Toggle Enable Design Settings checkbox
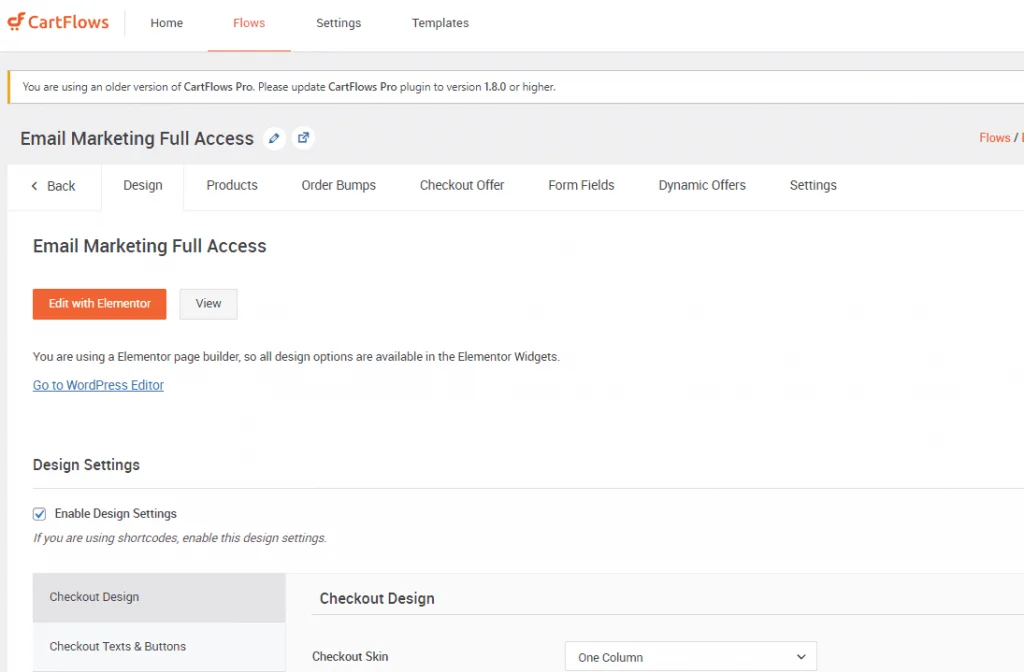Screen dimensions: 1024x672 40,514
